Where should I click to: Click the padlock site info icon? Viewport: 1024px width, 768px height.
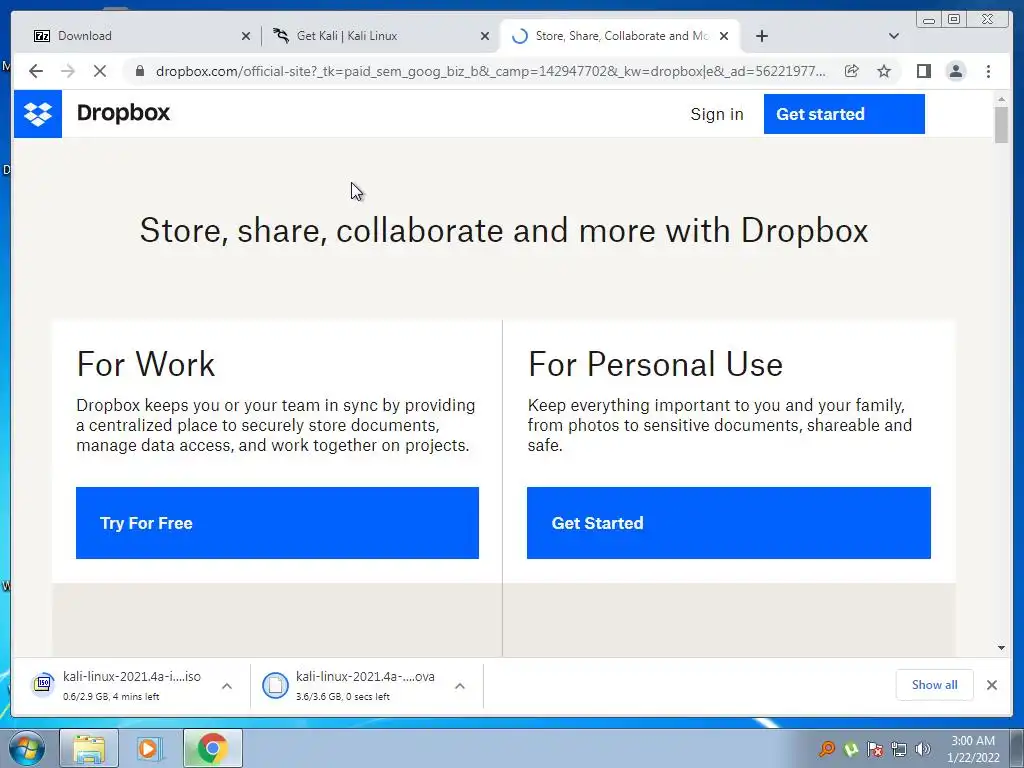tap(140, 71)
